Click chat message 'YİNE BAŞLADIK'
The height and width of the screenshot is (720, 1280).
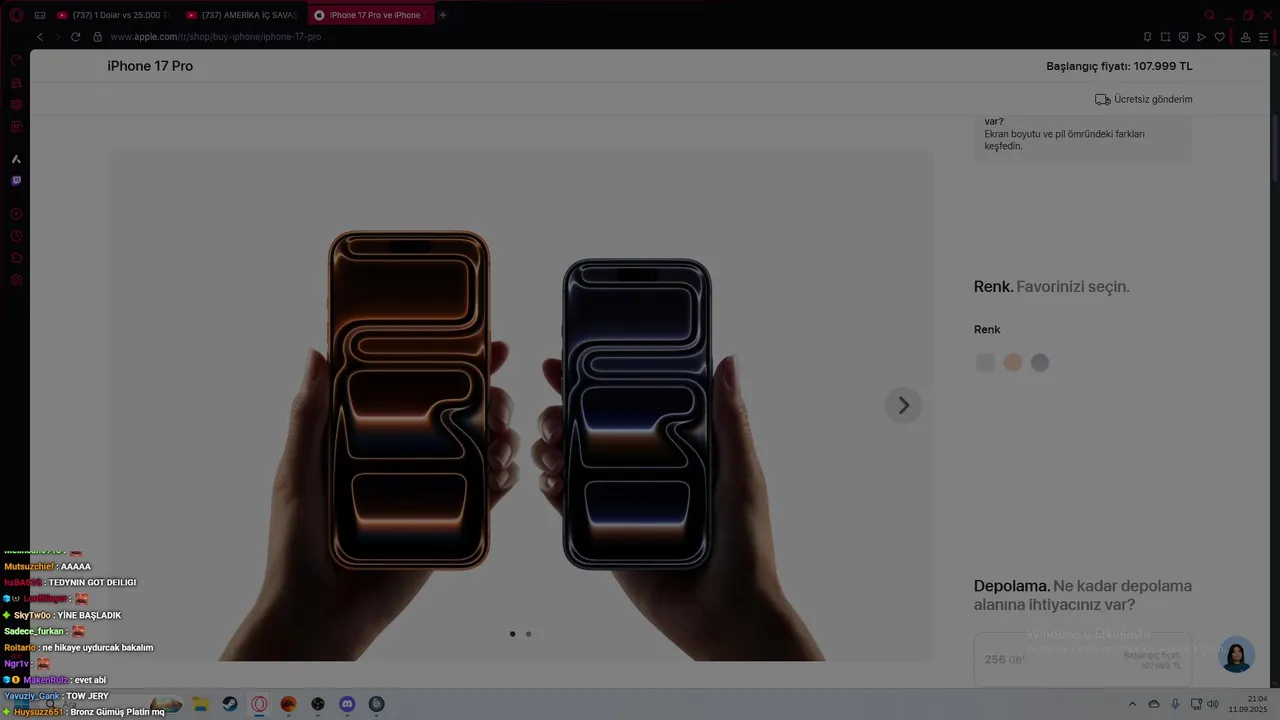[x=89, y=615]
